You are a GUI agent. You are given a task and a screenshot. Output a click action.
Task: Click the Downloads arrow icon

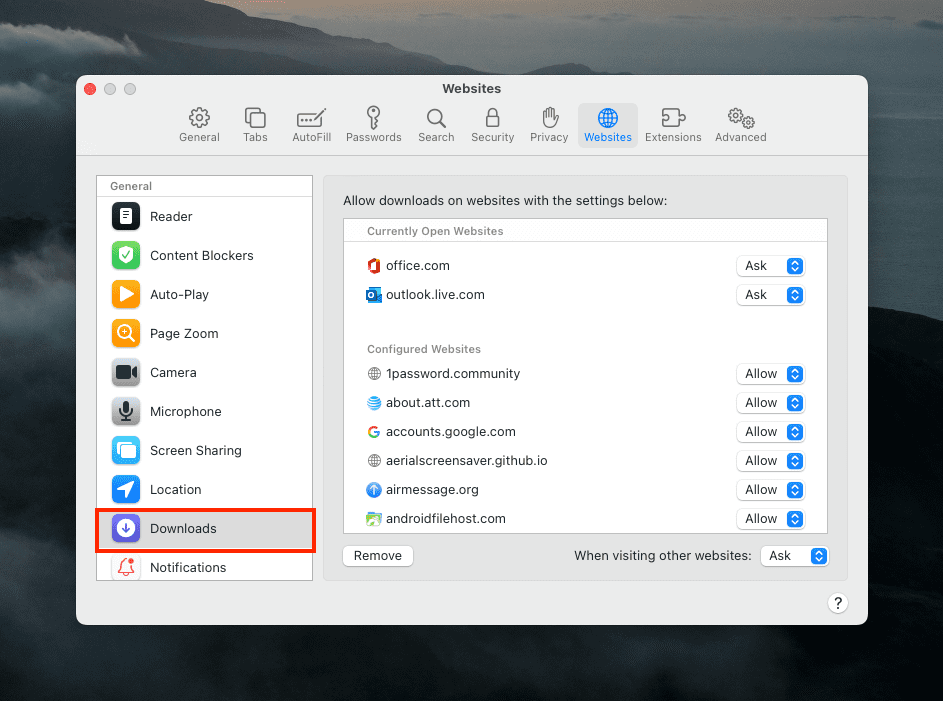pos(126,528)
